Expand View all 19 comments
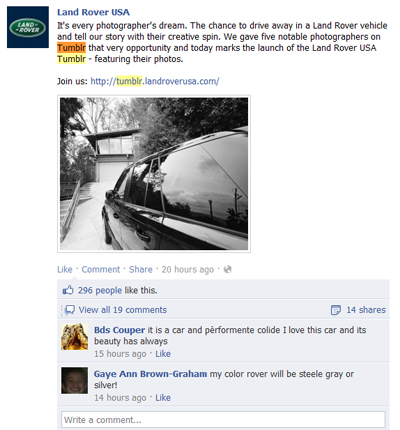Image resolution: width=400 pixels, height=430 pixels. [x=123, y=310]
